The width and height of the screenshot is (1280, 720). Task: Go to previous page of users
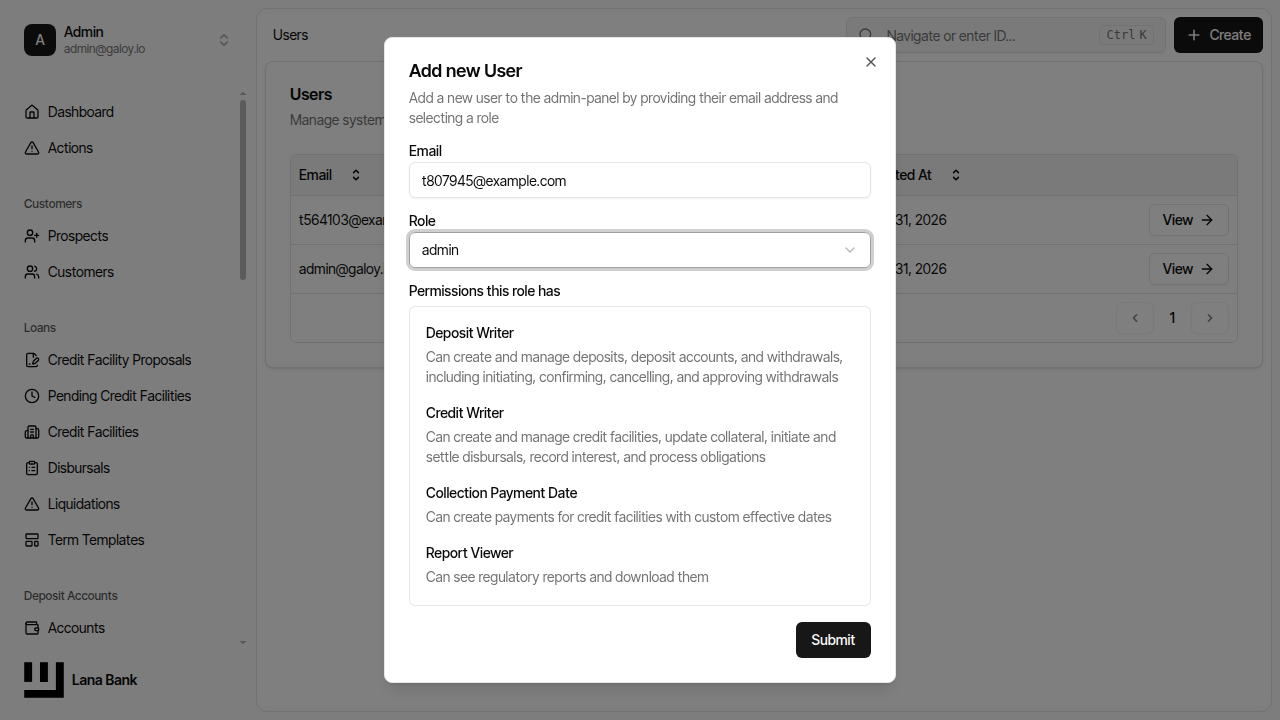pyautogui.click(x=1135, y=318)
